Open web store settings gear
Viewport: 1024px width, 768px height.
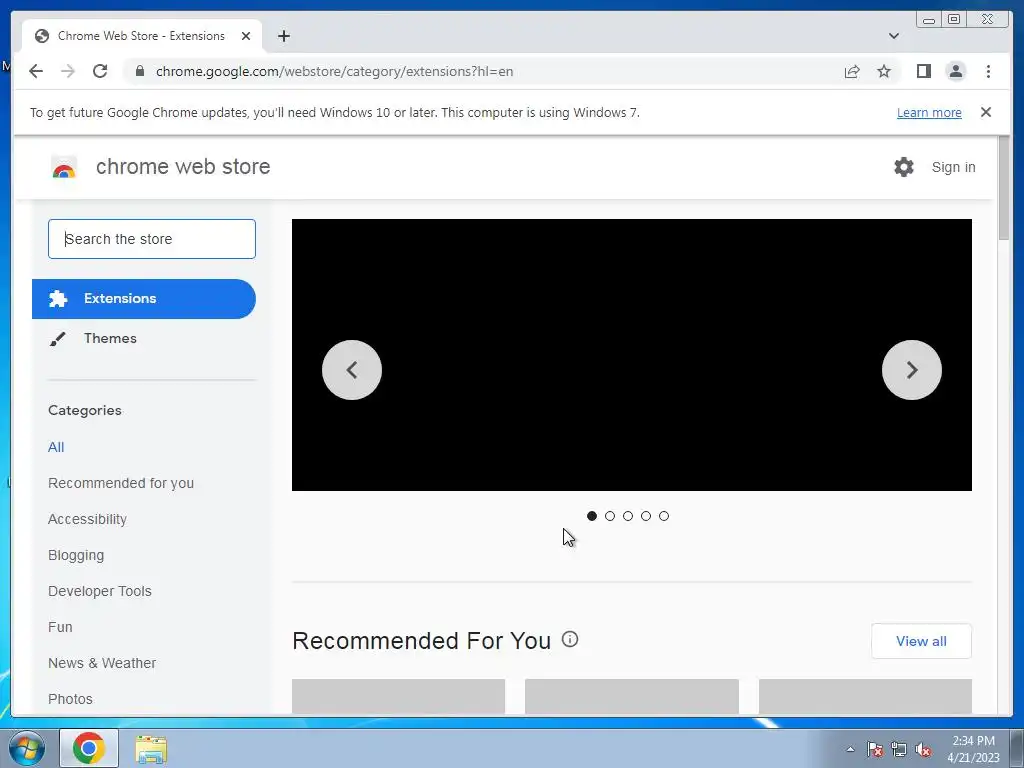[x=904, y=167]
